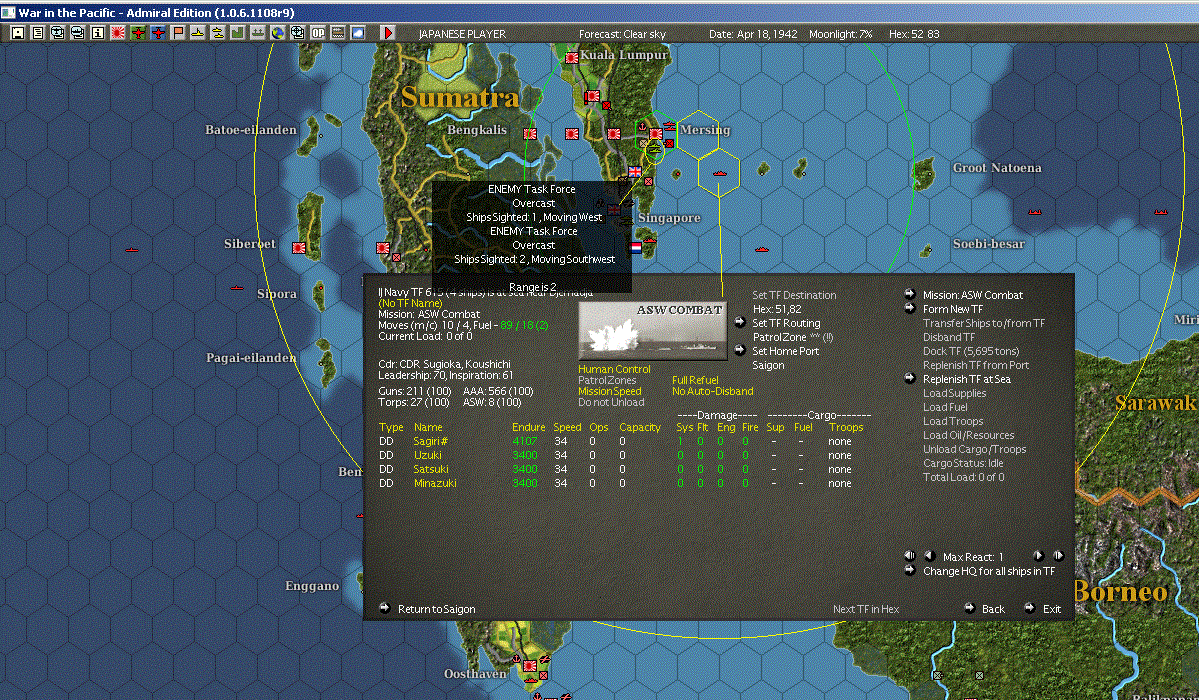Click Transfer Ships to/from TF
The height and width of the screenshot is (700, 1199).
click(x=983, y=323)
